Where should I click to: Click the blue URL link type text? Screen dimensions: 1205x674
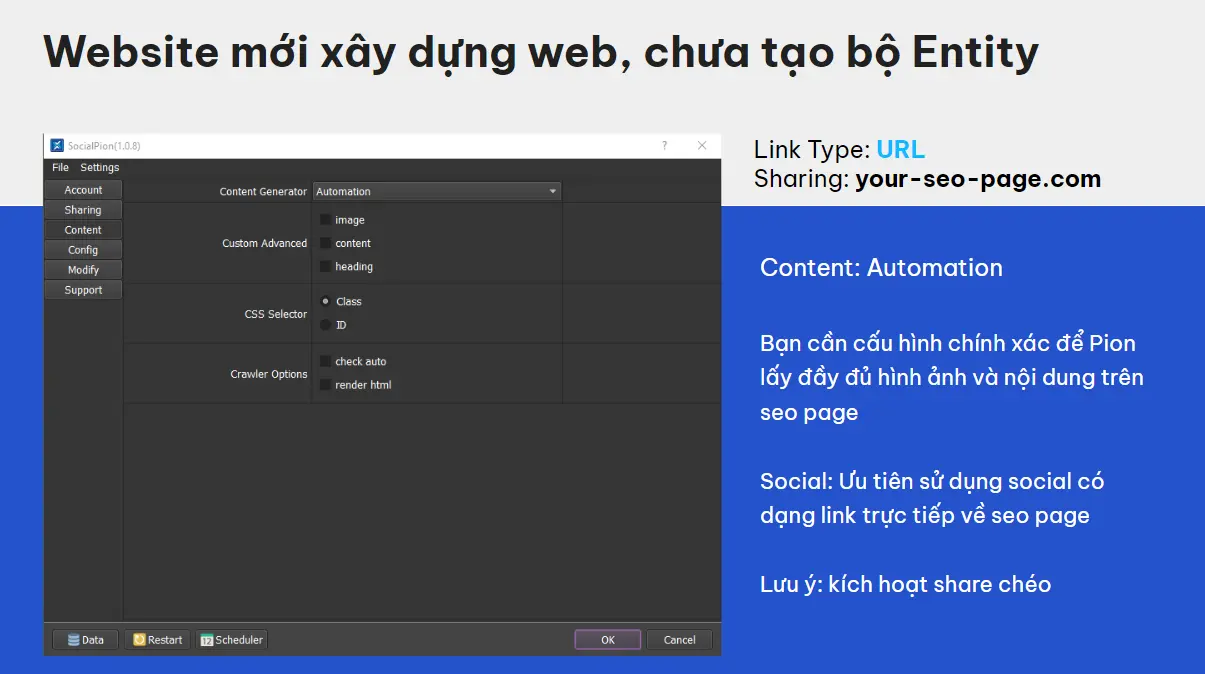click(901, 150)
